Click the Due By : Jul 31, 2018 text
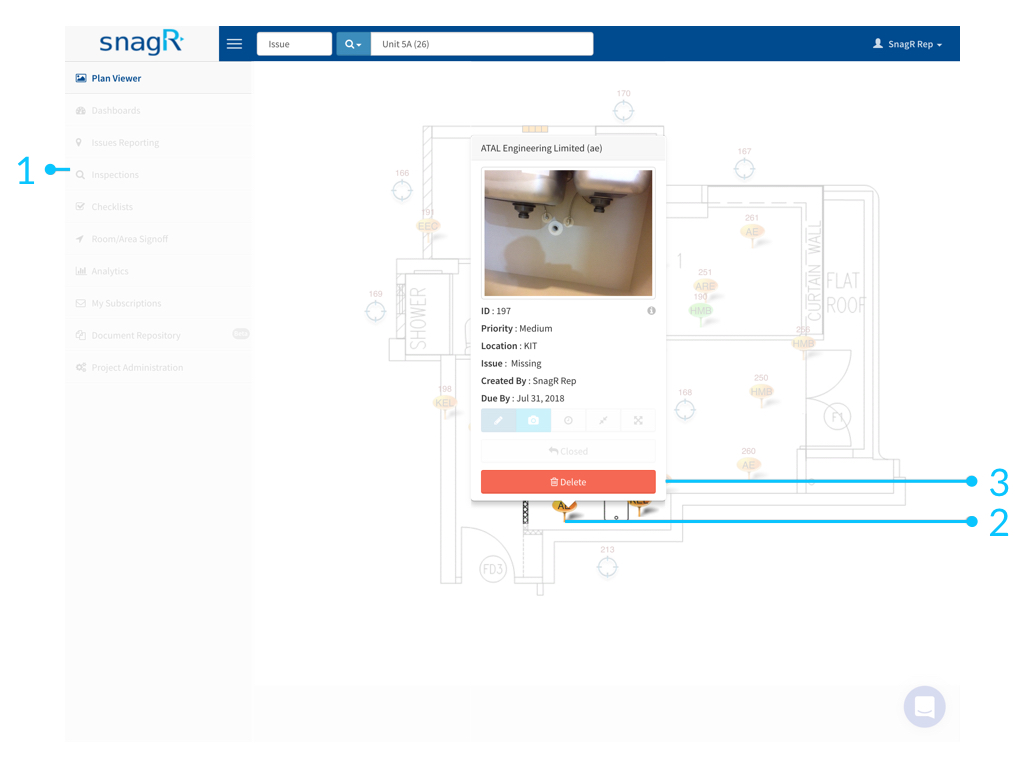This screenshot has width=1024, height=768. click(x=522, y=398)
